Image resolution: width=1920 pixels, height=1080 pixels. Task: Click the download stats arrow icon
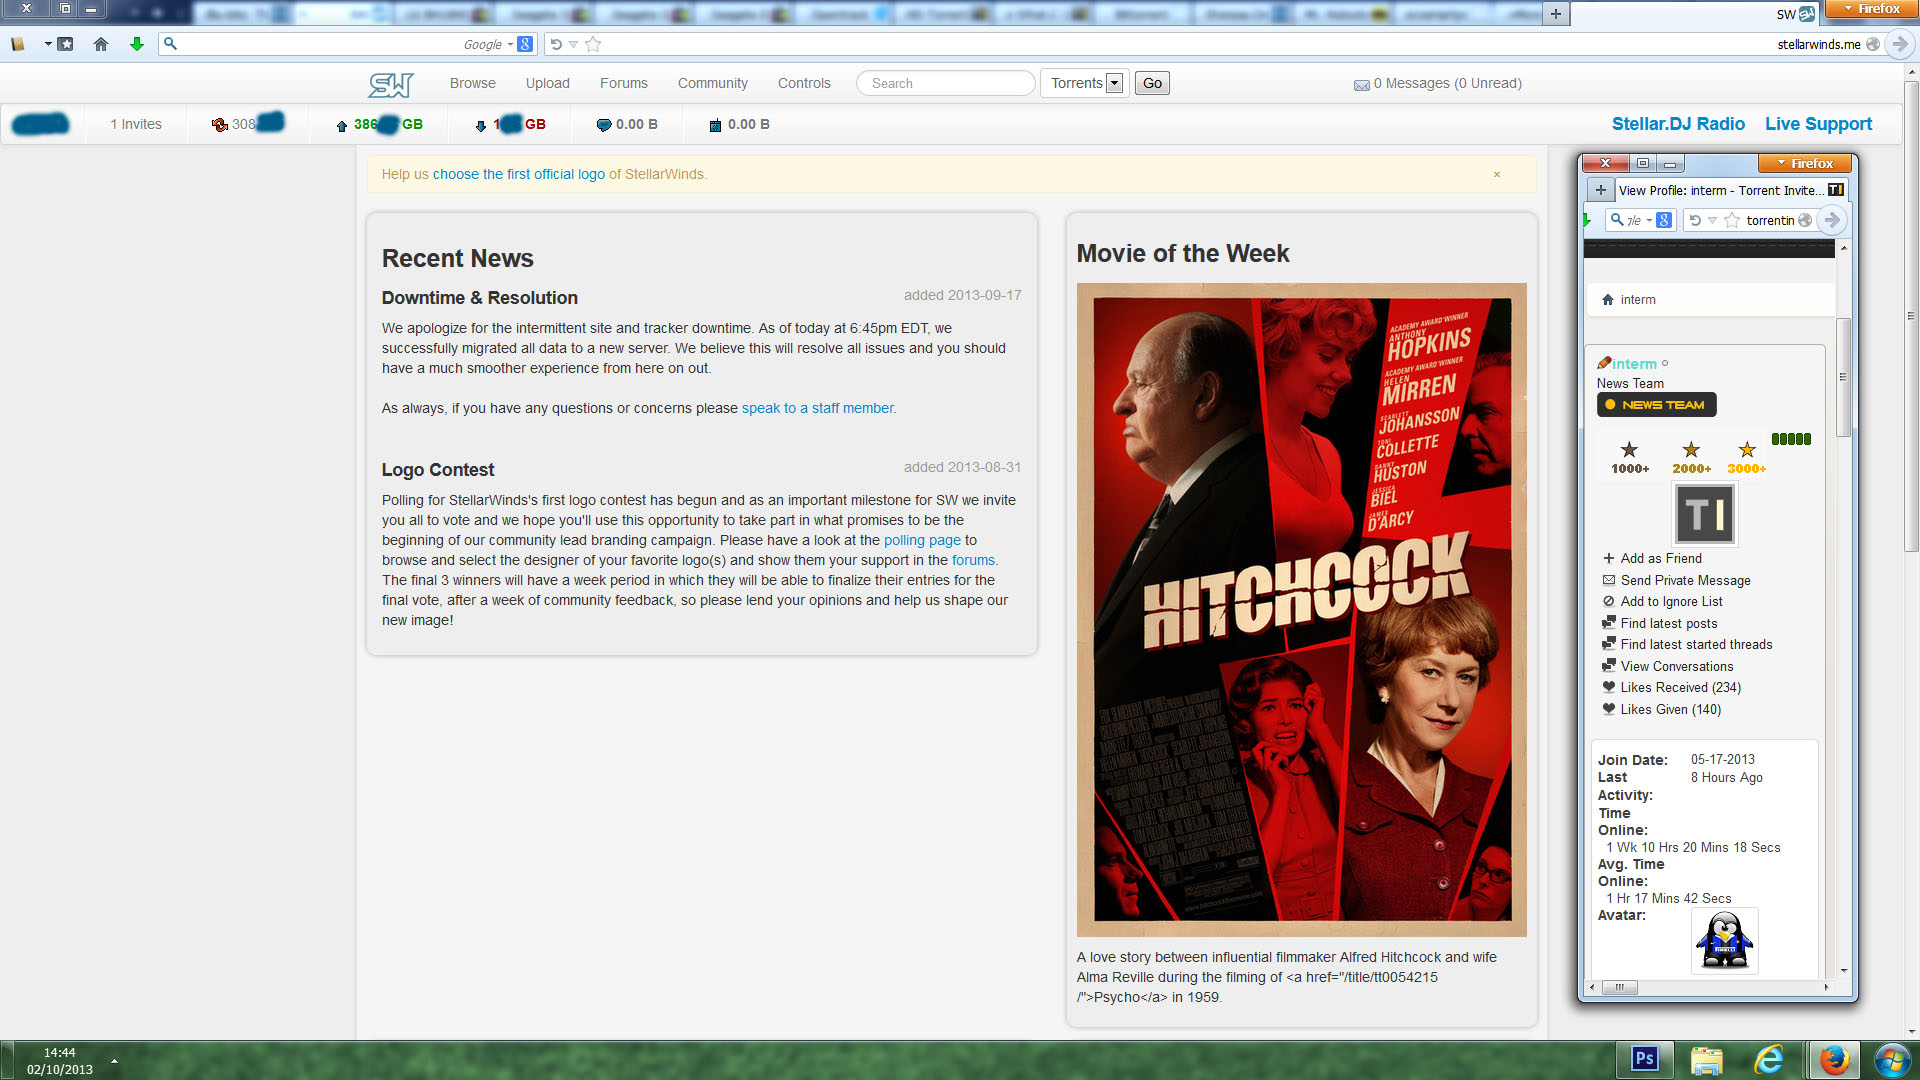[x=481, y=126]
